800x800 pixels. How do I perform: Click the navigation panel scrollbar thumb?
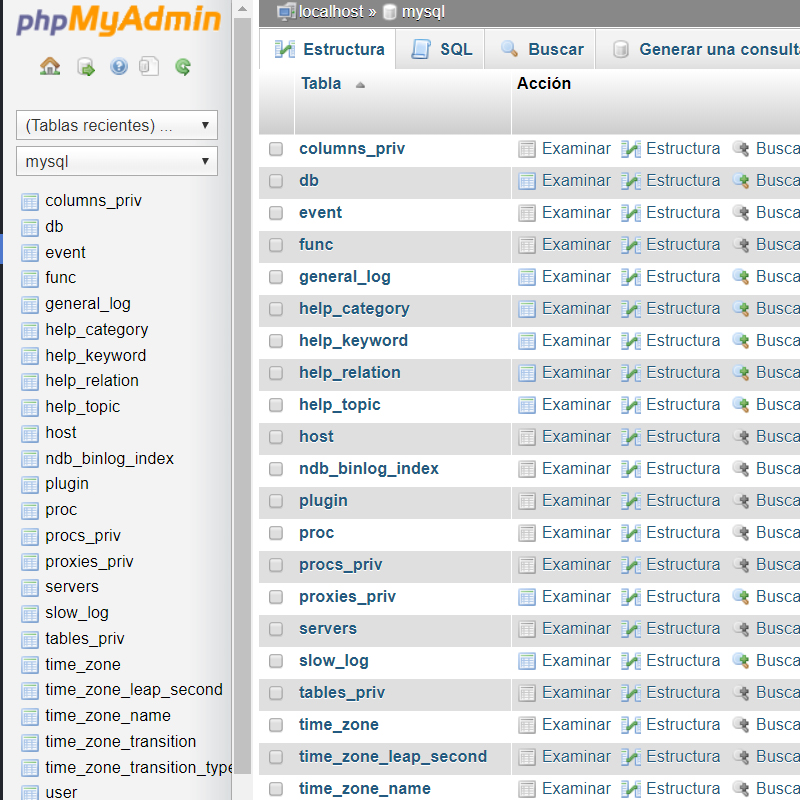242,396
